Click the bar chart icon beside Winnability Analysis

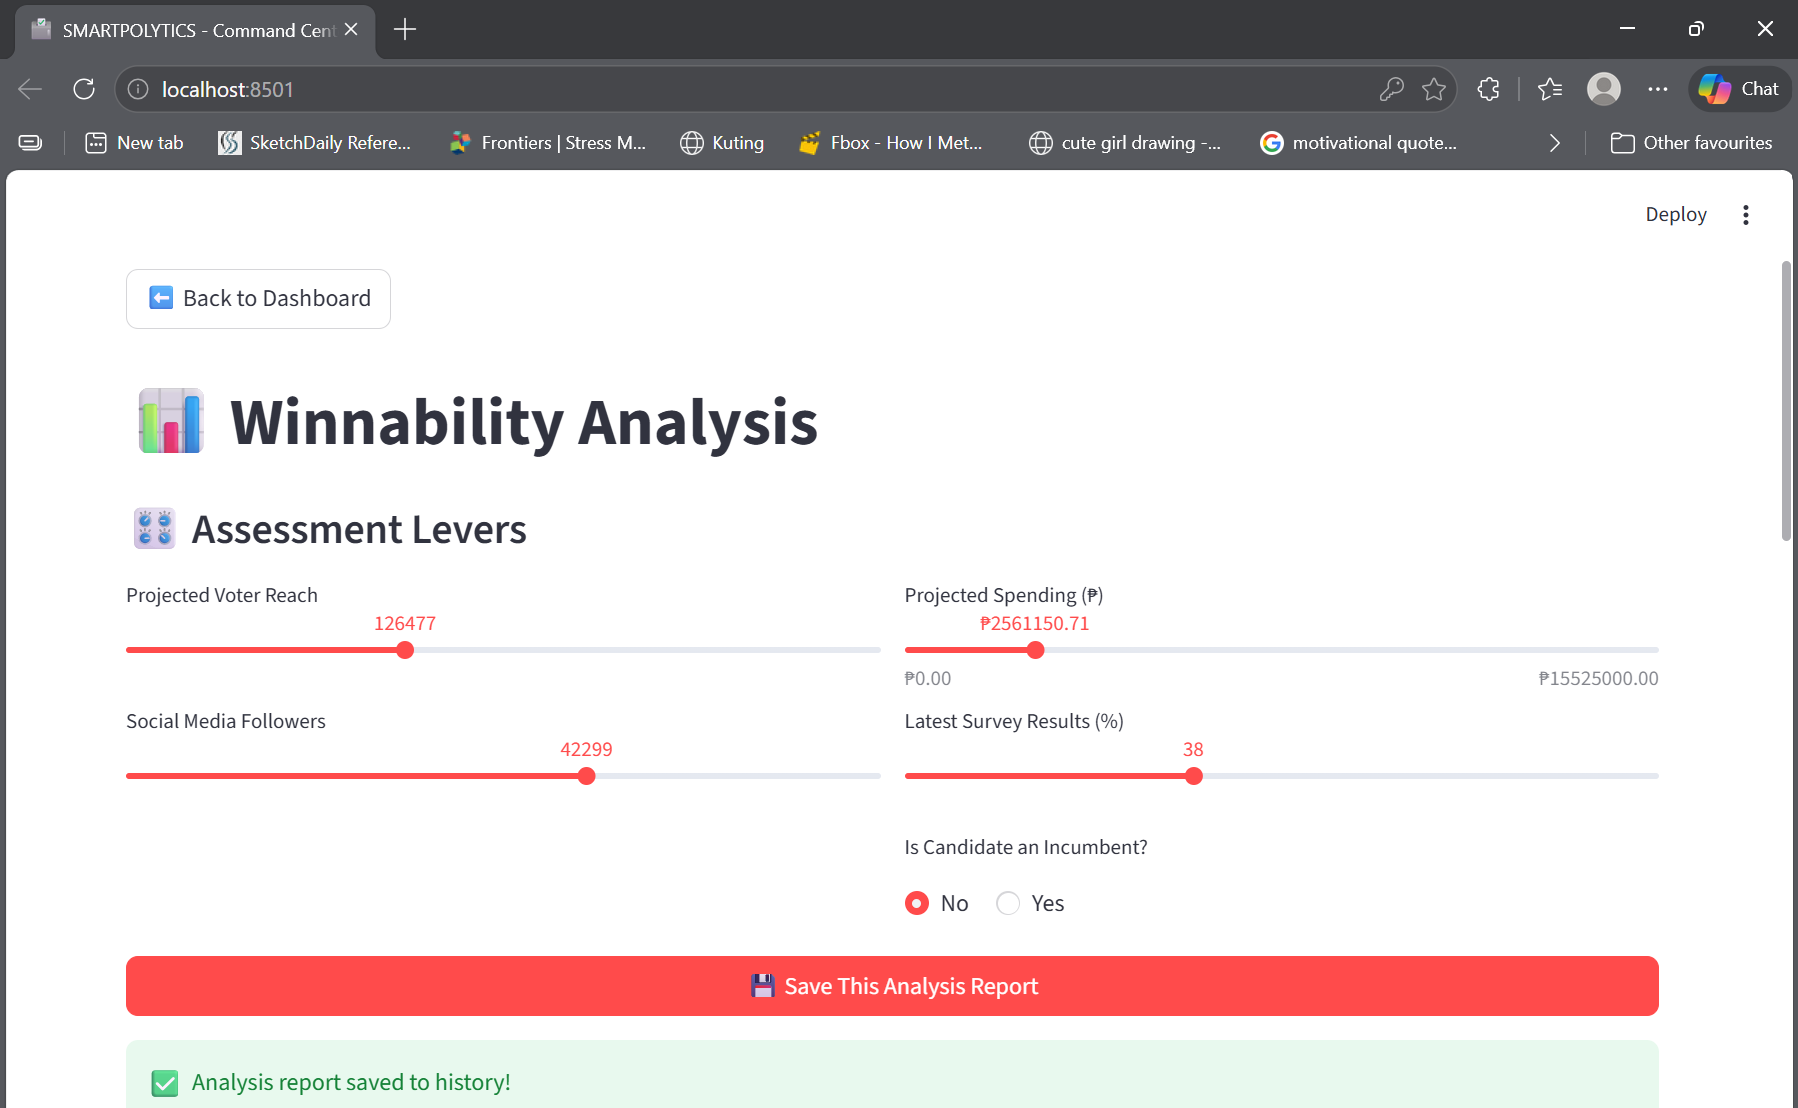(170, 421)
